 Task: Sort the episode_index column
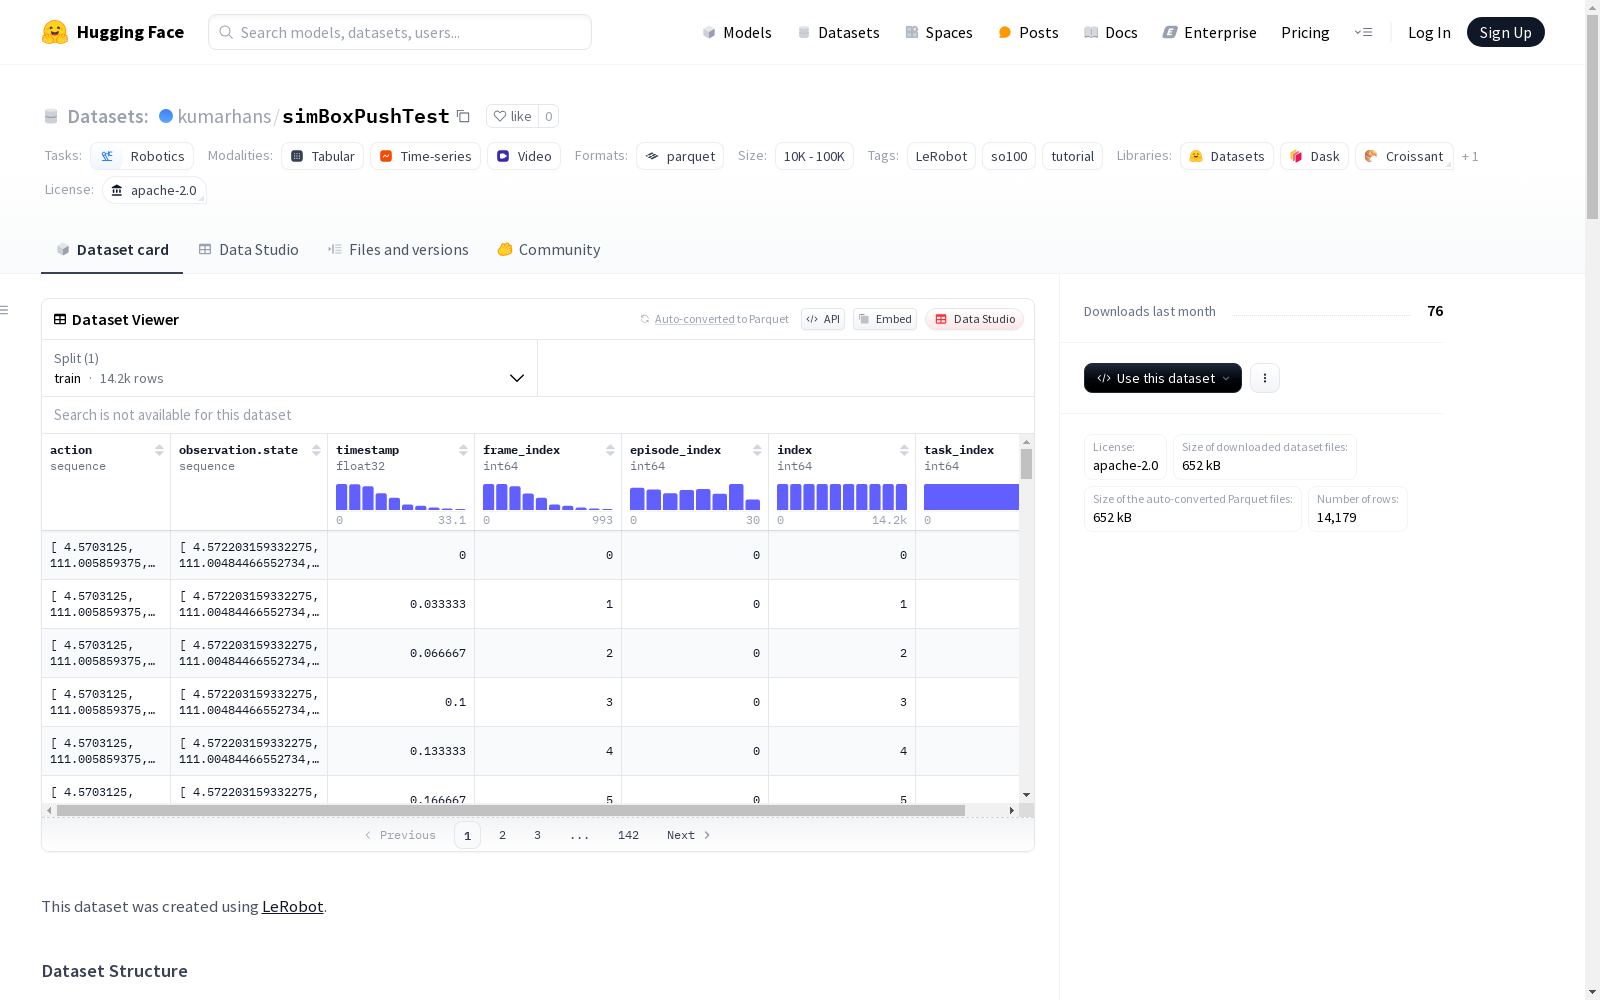tap(757, 450)
